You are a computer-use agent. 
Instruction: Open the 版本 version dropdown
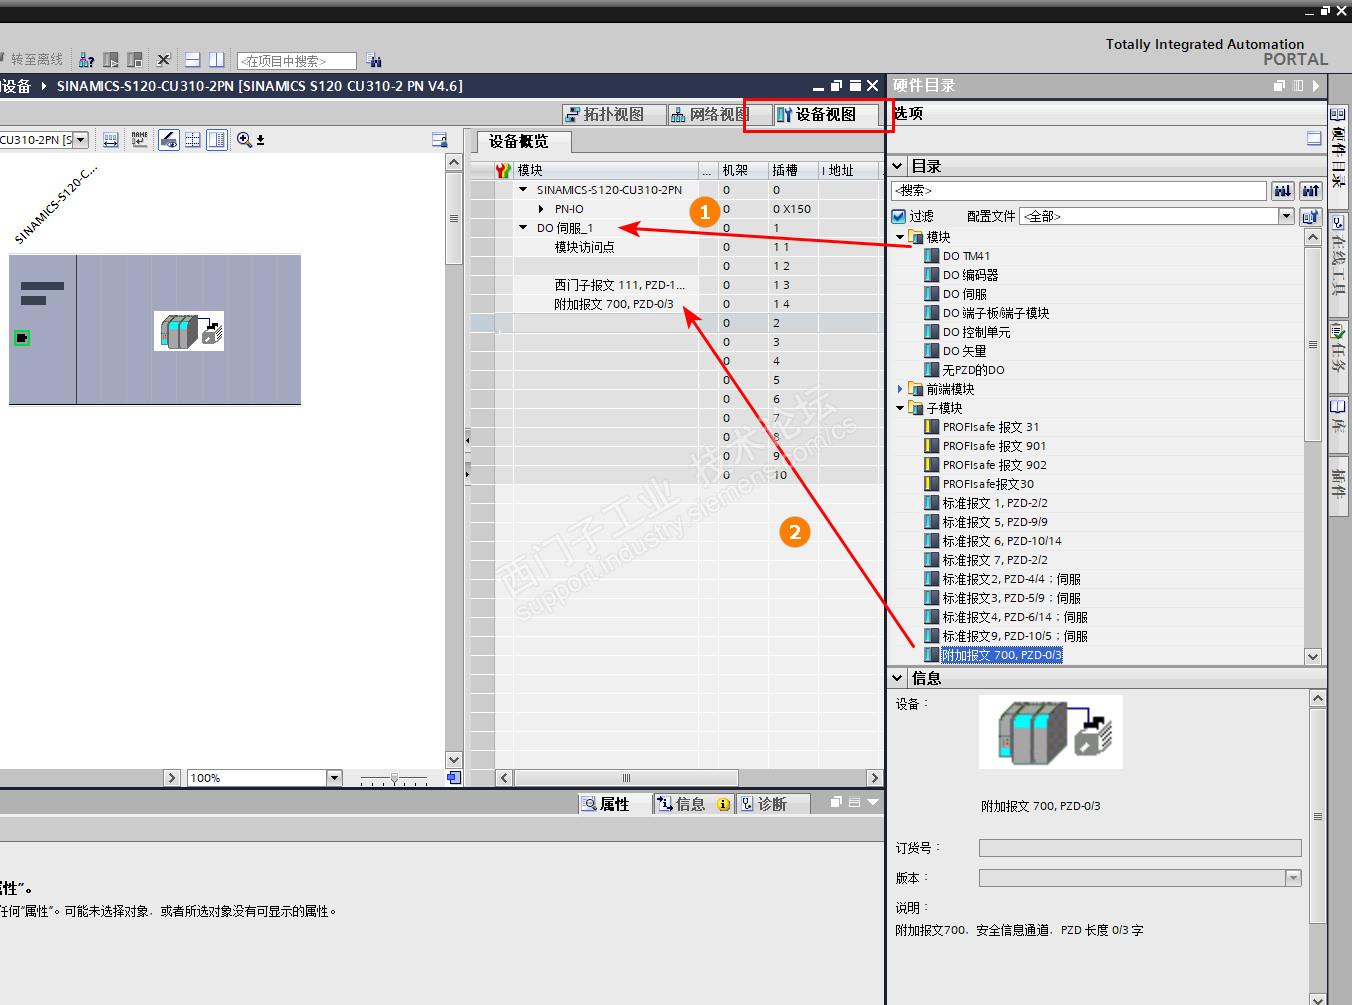point(1293,878)
